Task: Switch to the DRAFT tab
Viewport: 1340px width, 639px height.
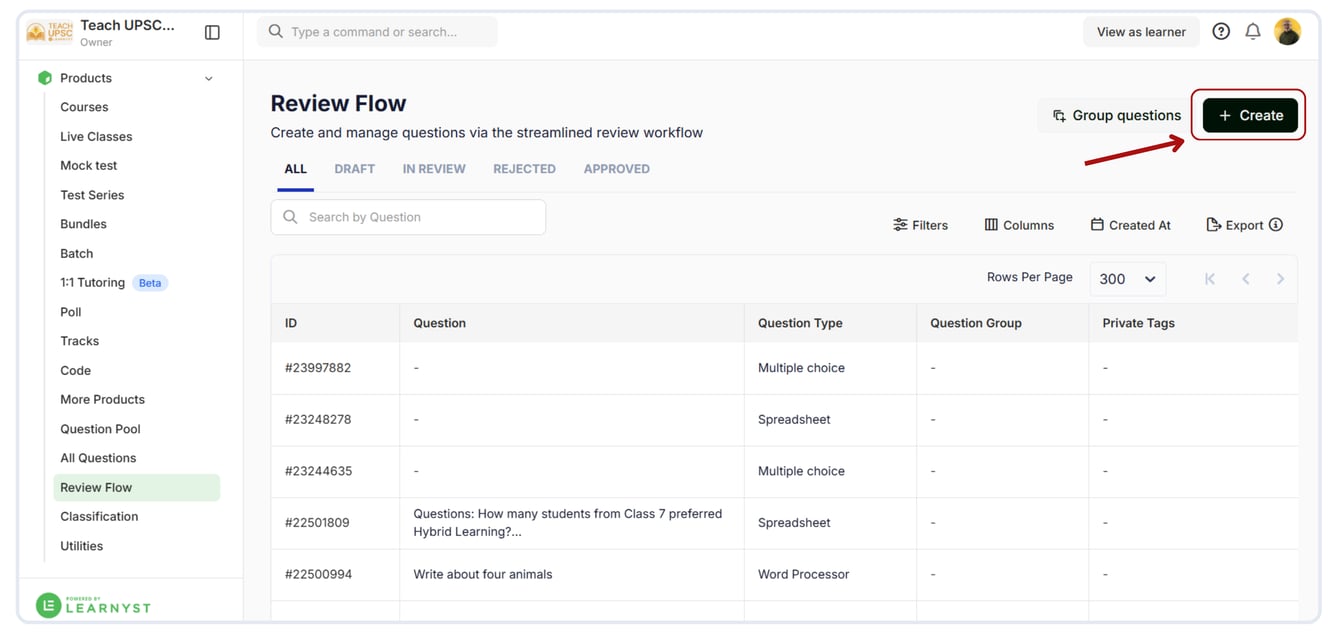Action: pos(355,169)
